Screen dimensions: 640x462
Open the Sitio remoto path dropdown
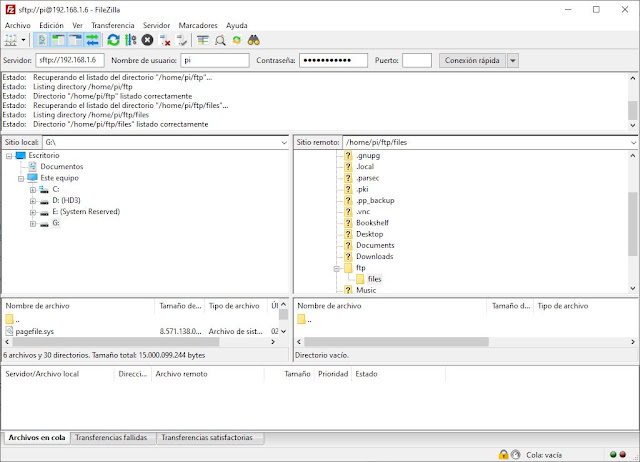click(633, 142)
